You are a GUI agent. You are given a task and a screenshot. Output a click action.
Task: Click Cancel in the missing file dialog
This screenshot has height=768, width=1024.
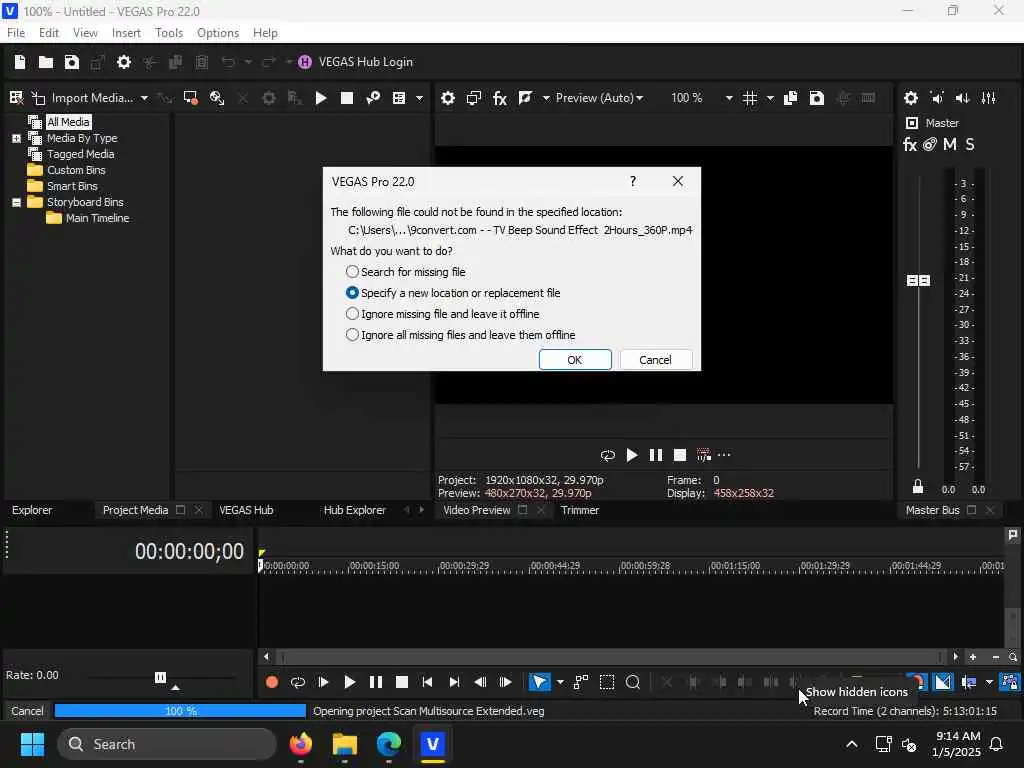coord(655,360)
